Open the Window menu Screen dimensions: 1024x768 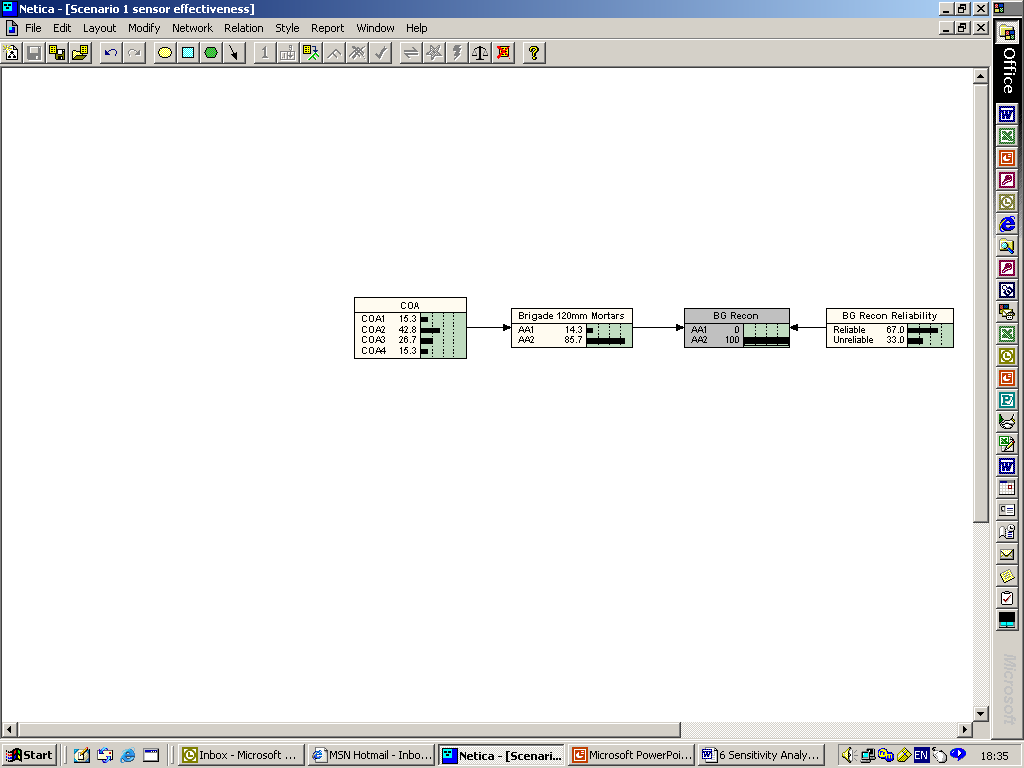(x=375, y=28)
